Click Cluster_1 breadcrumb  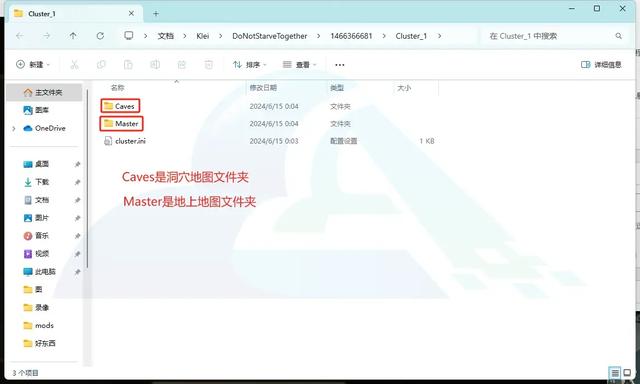pos(411,36)
